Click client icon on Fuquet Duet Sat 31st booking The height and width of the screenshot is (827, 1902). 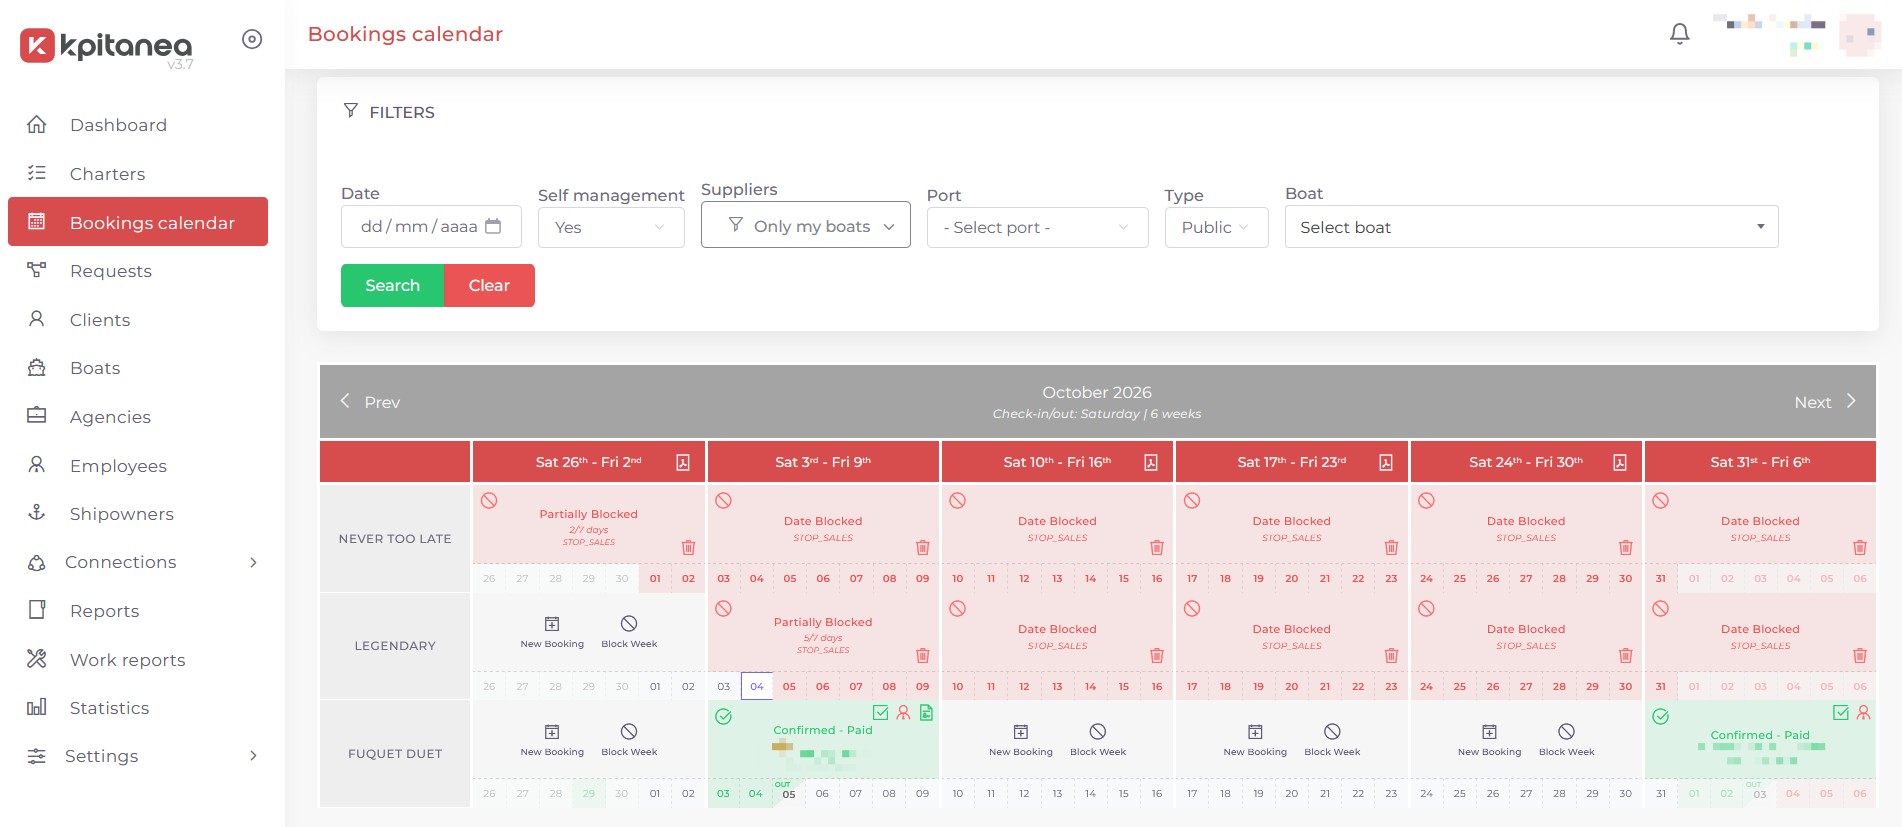point(1863,713)
